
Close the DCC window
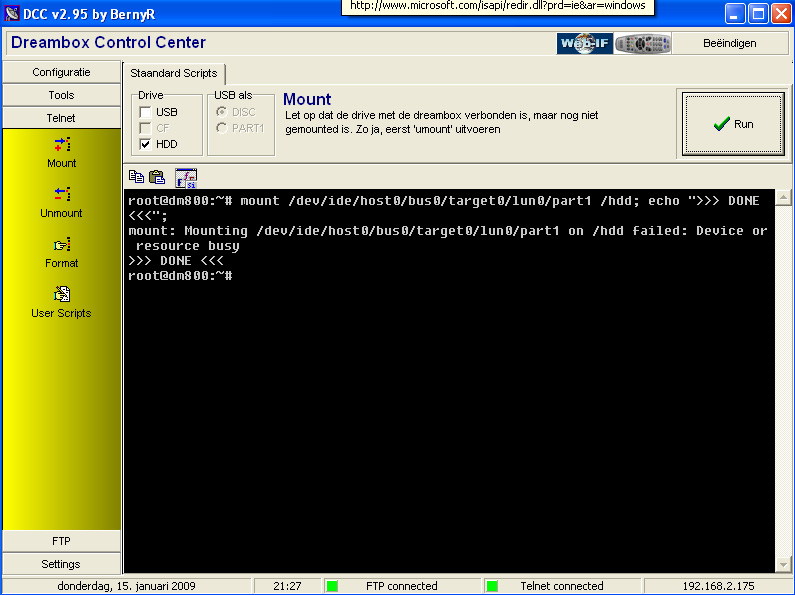point(781,14)
